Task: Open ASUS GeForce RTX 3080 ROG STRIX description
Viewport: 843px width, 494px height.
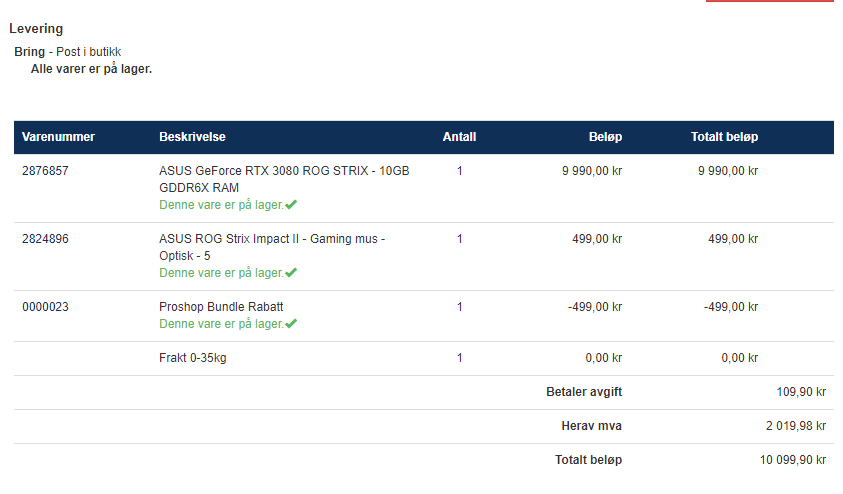Action: [284, 179]
